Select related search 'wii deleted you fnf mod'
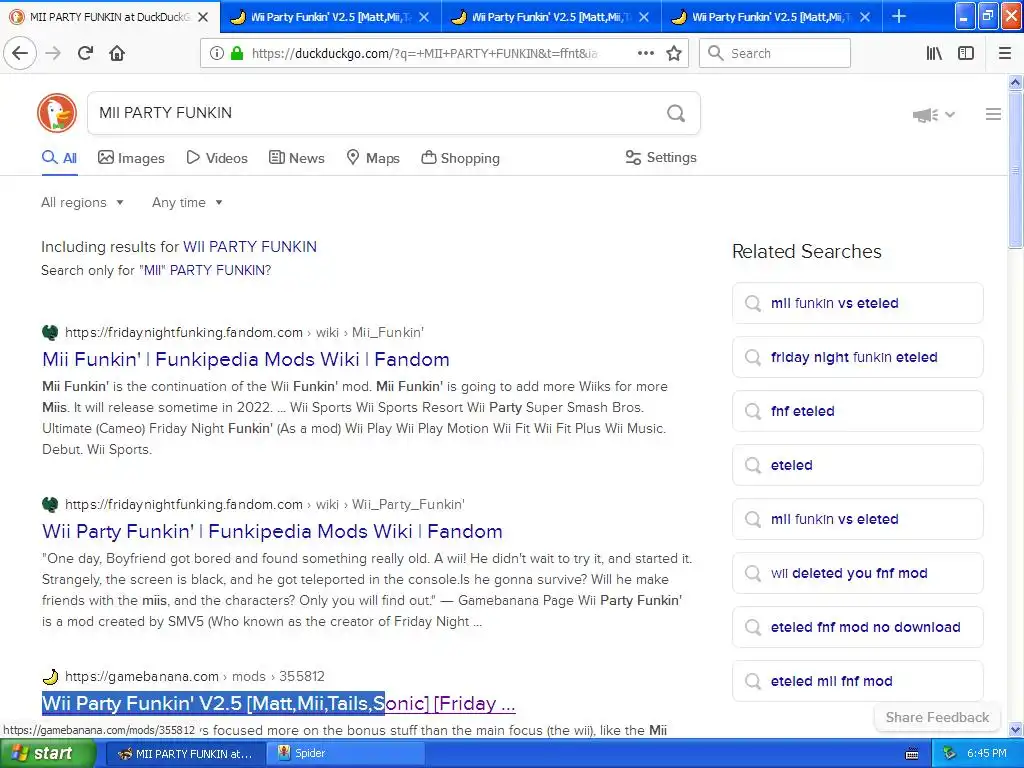Viewport: 1024px width, 768px height. [x=857, y=573]
